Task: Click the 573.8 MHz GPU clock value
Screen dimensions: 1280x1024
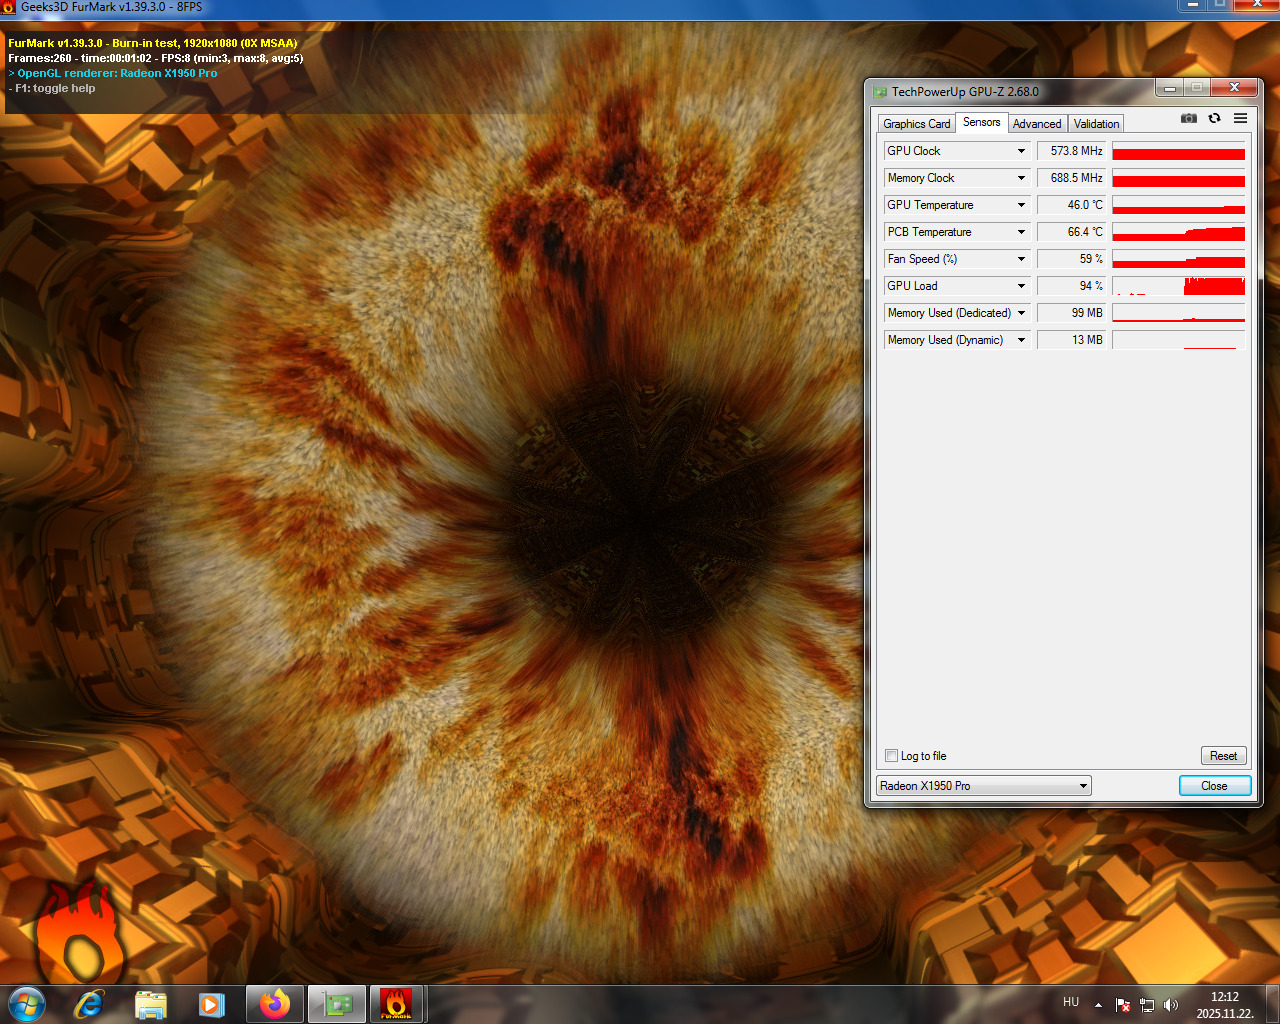Action: (1071, 151)
